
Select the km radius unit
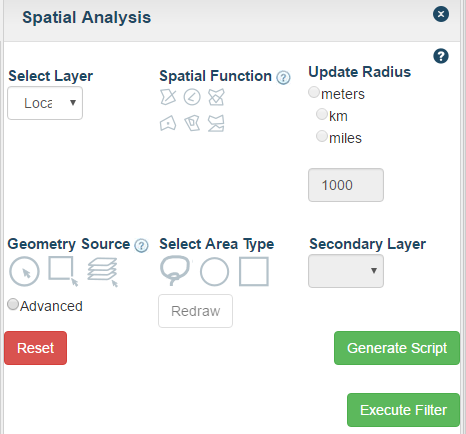(x=322, y=114)
